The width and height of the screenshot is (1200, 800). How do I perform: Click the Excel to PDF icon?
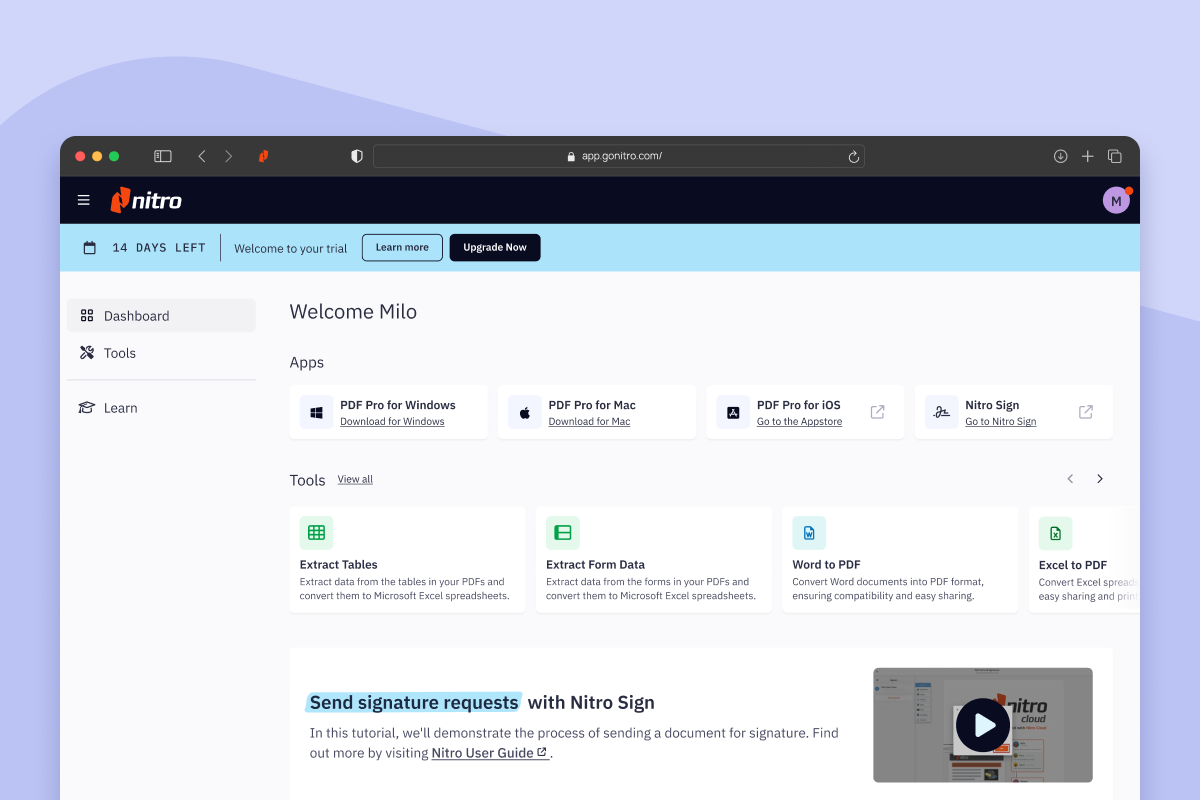(1055, 533)
